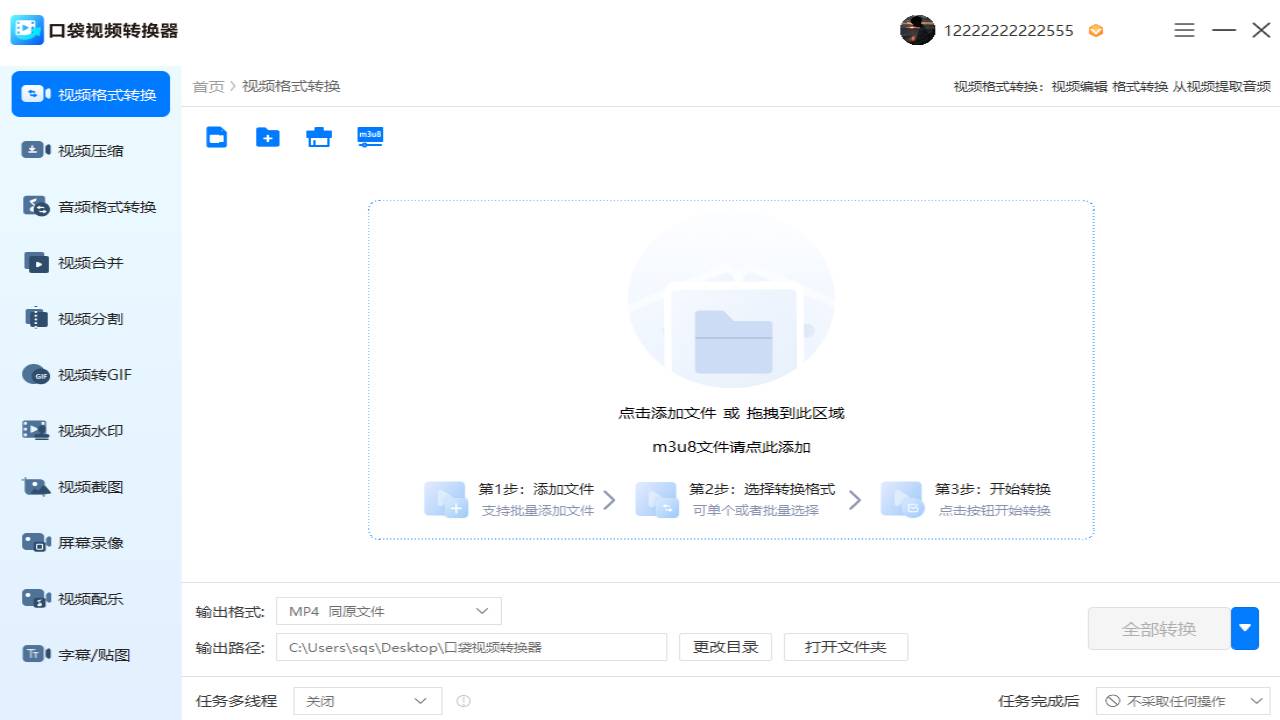Open the 视频压缩 tool in the sidebar
Viewport: 1280px width, 720px height.
(x=90, y=150)
